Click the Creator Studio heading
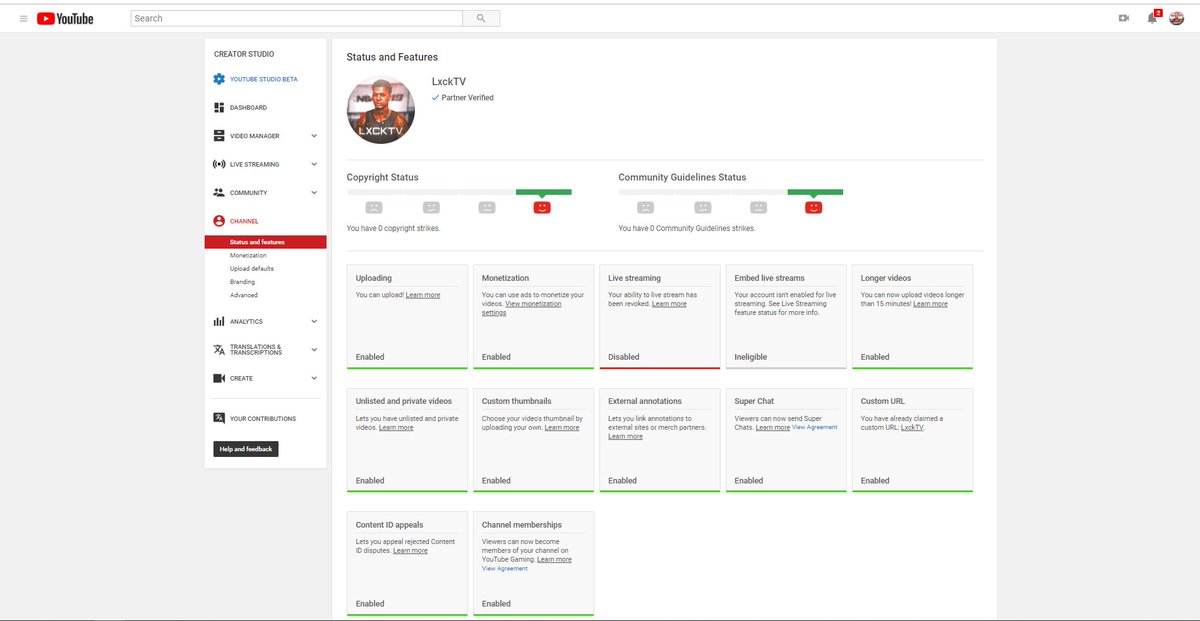This screenshot has height=621, width=1200. (x=244, y=54)
